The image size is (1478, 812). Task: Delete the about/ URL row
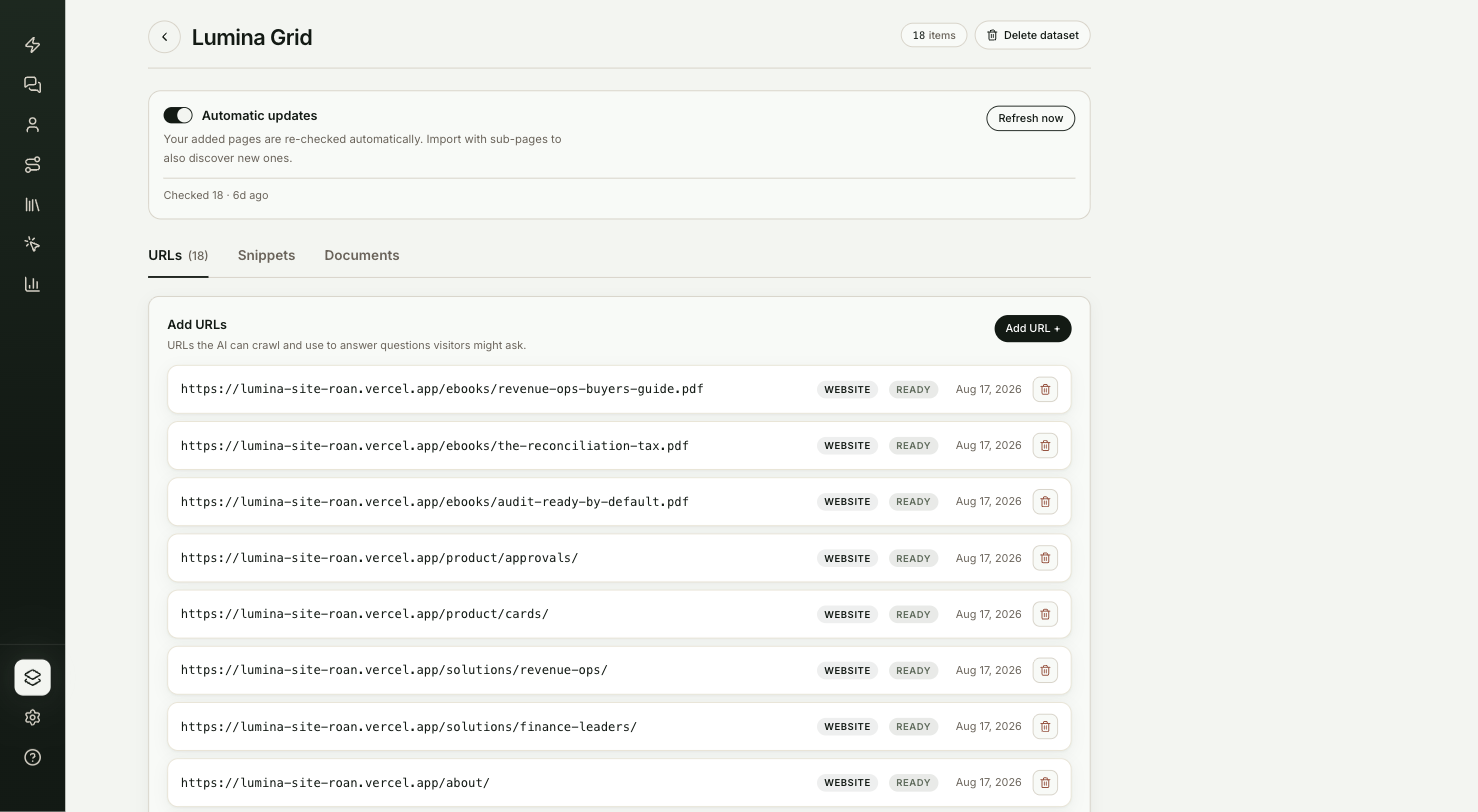[1045, 783]
